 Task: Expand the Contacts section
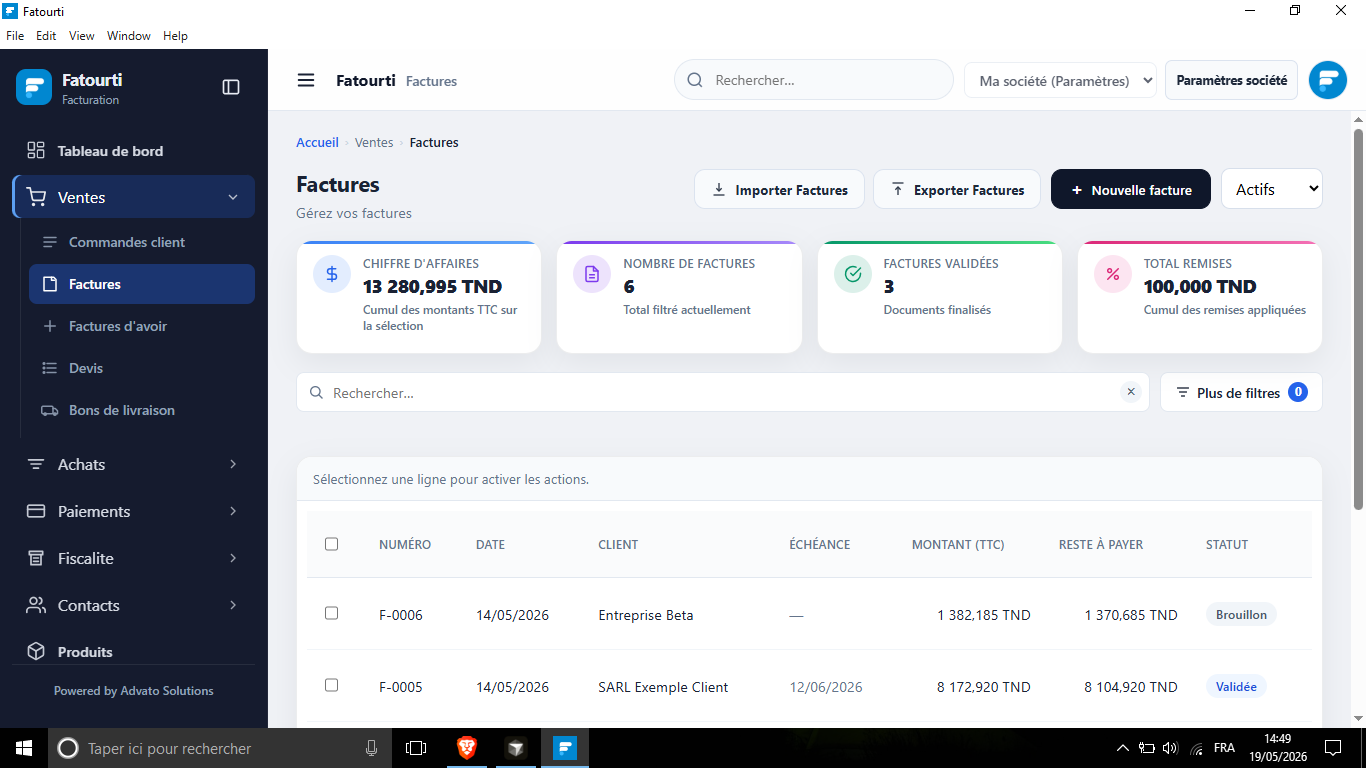tap(233, 605)
